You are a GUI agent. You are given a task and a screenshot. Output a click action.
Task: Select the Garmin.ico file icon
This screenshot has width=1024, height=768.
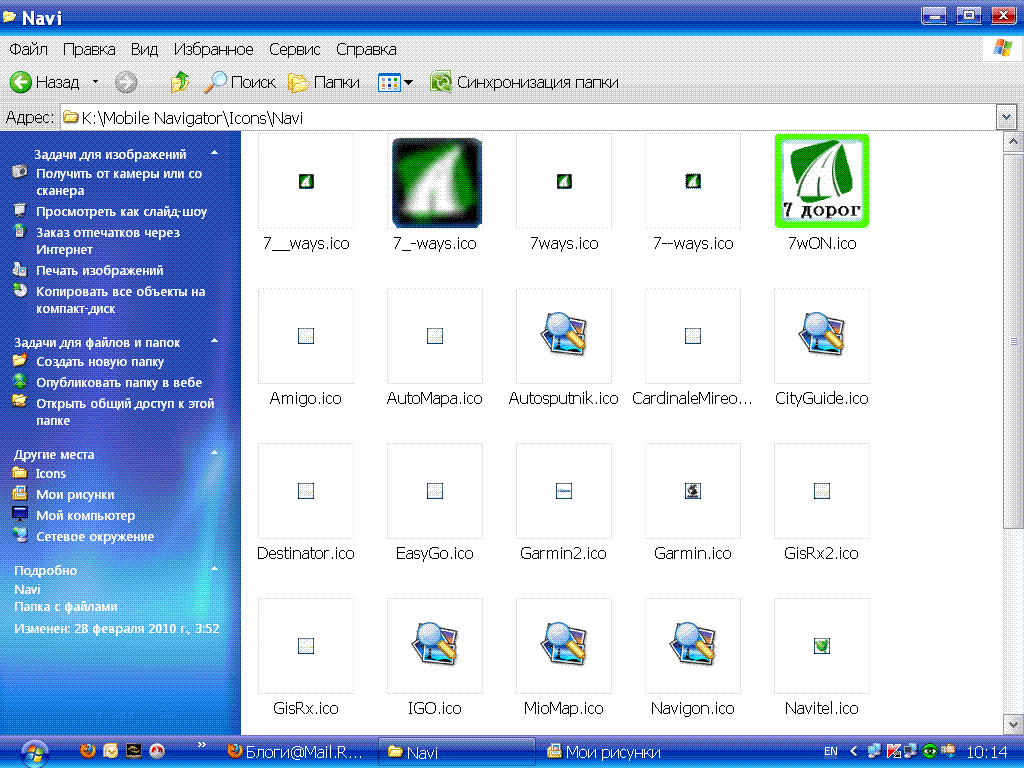pos(692,491)
